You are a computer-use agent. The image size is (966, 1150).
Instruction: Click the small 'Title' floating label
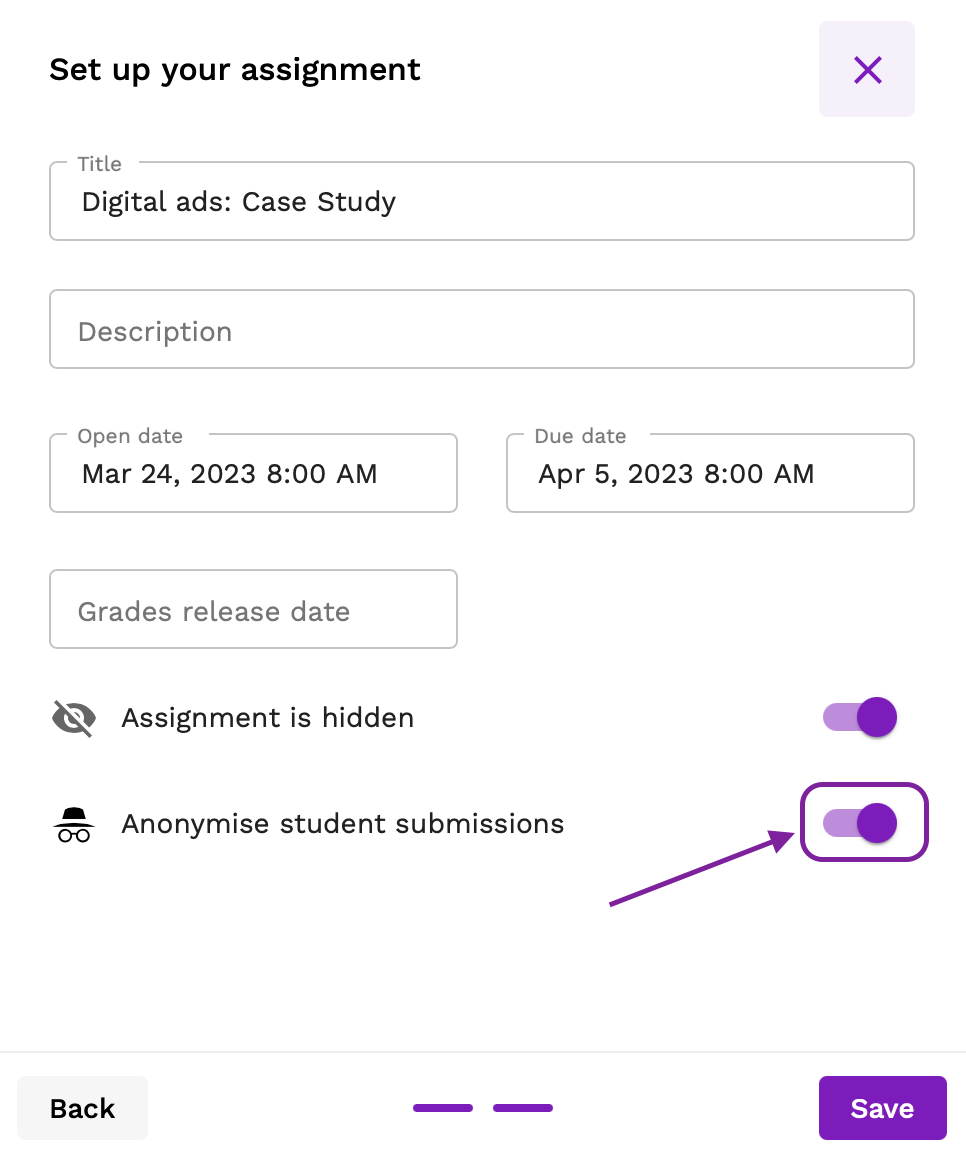coord(100,164)
